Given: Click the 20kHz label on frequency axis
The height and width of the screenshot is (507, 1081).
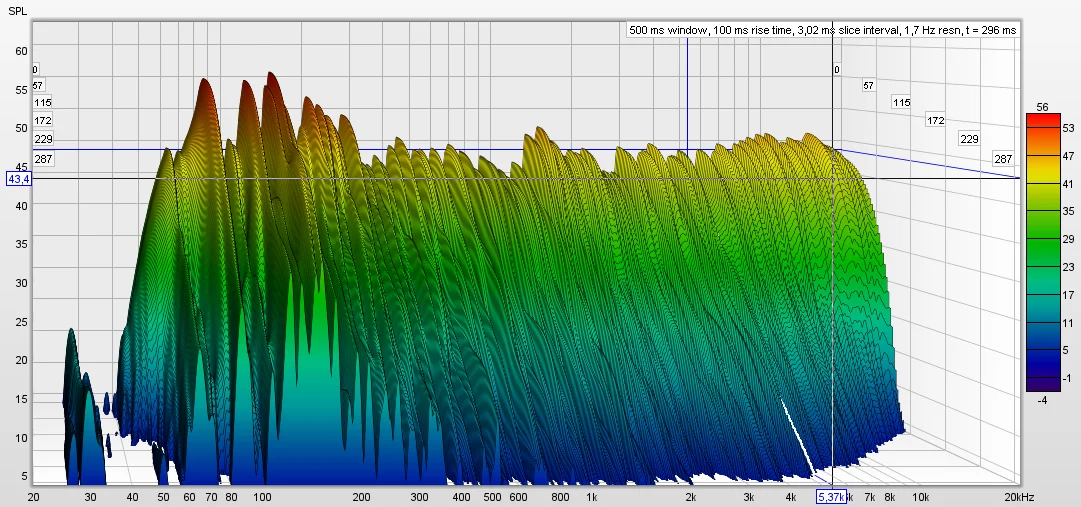Looking at the screenshot, I should pos(1019,497).
